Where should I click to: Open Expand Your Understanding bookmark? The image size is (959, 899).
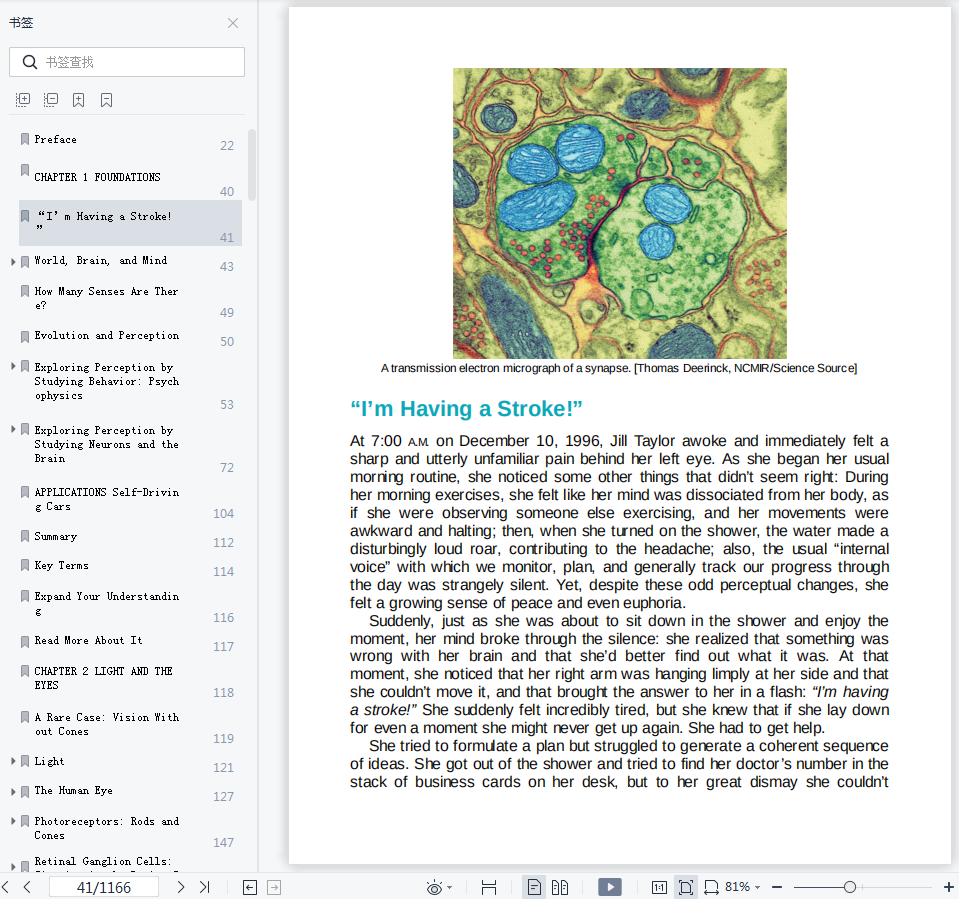pyautogui.click(x=106, y=603)
